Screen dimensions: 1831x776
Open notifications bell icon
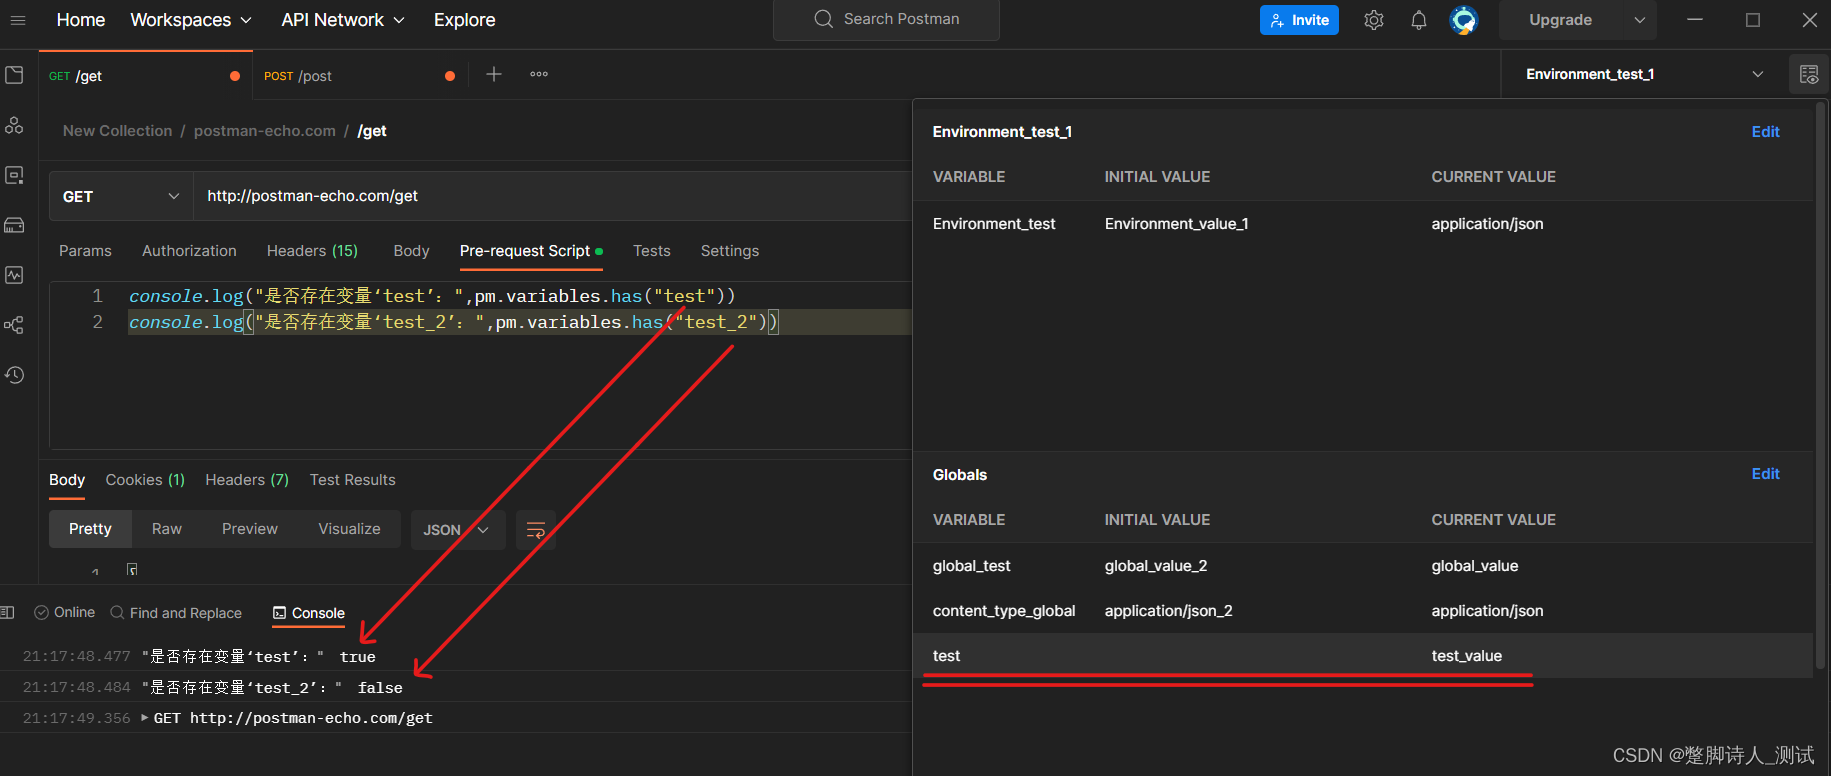[1419, 20]
